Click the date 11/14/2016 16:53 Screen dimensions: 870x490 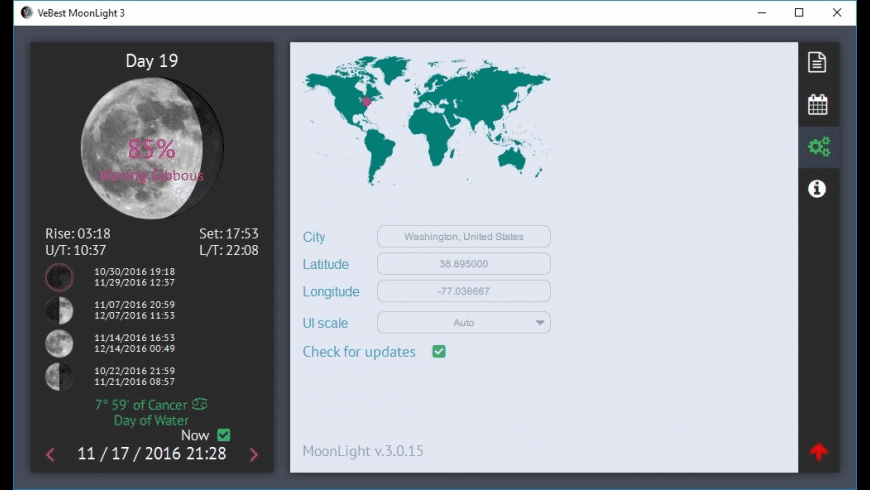pyautogui.click(x=134, y=337)
